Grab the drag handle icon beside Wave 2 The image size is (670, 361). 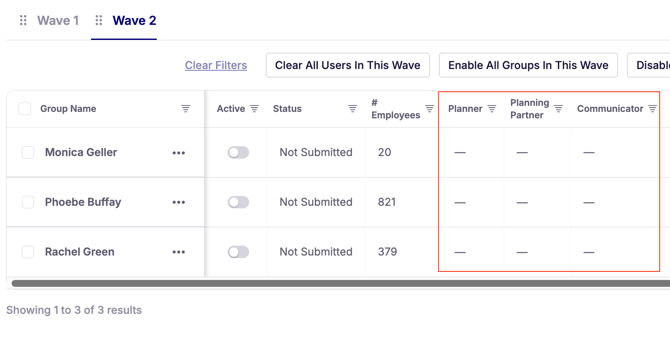(x=99, y=20)
